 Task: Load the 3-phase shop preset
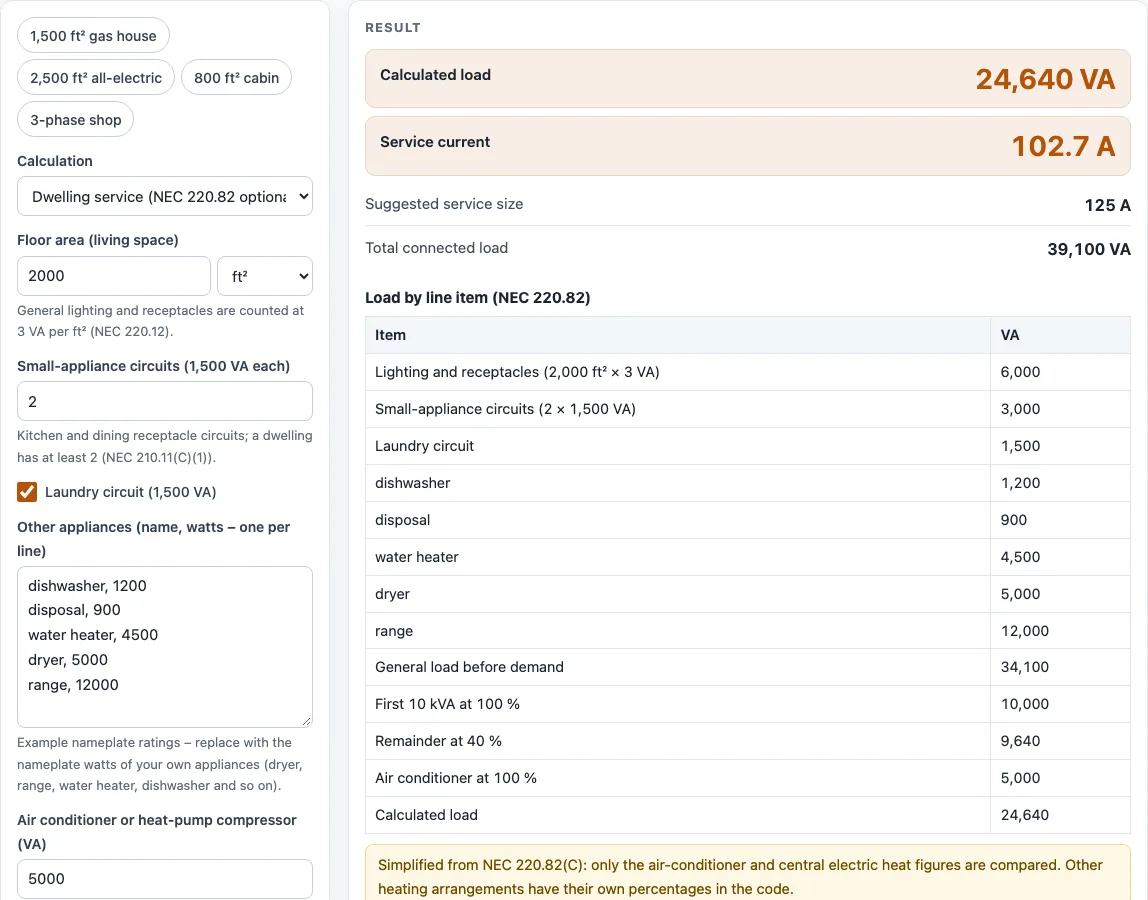pyautogui.click(x=75, y=119)
